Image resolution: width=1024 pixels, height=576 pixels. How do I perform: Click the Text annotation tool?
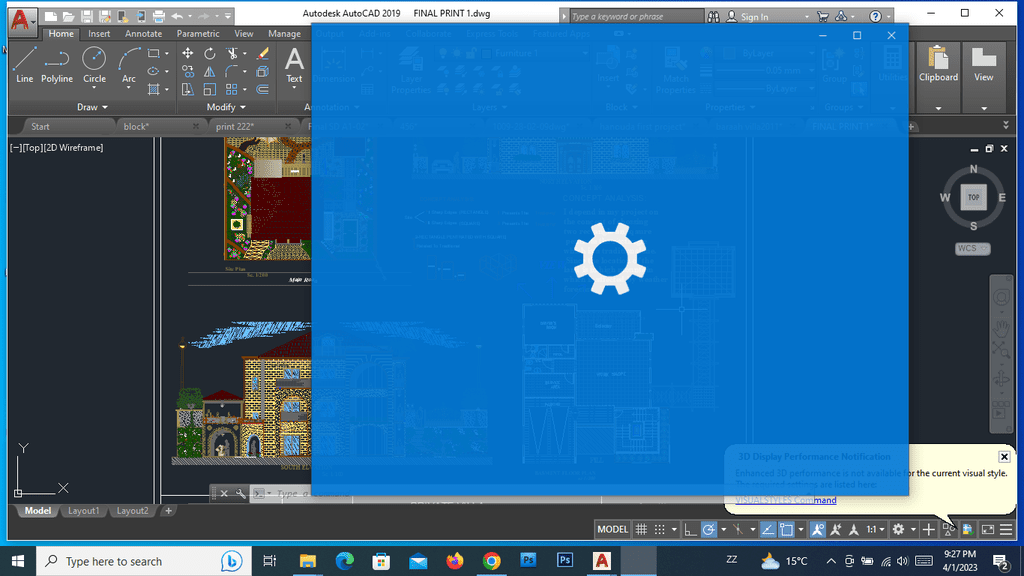[x=295, y=64]
